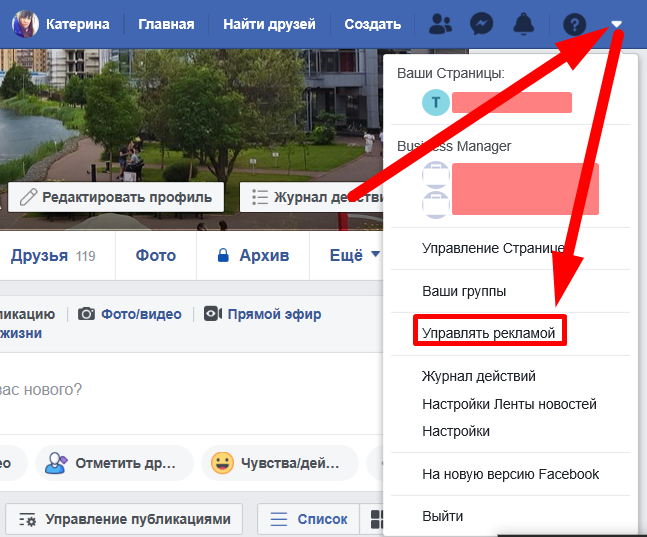Viewport: 647px width, 537px height.
Task: Switch to the Фото tab
Action: [x=156, y=255]
